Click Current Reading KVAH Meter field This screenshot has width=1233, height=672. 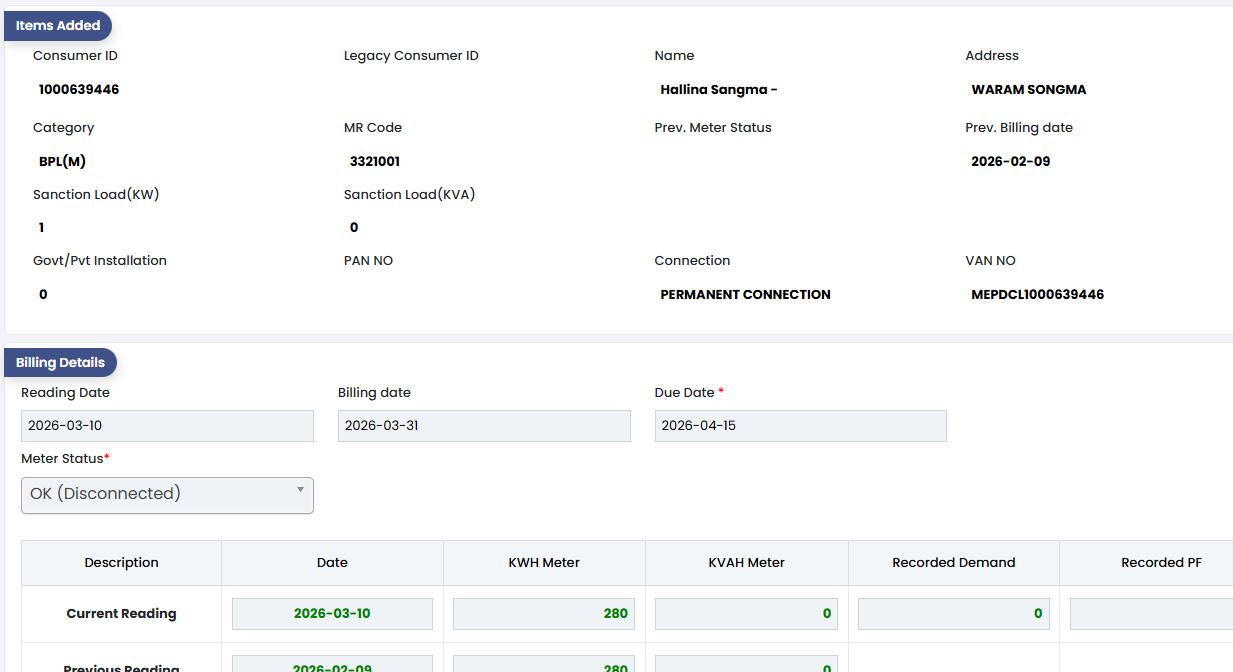(747, 614)
